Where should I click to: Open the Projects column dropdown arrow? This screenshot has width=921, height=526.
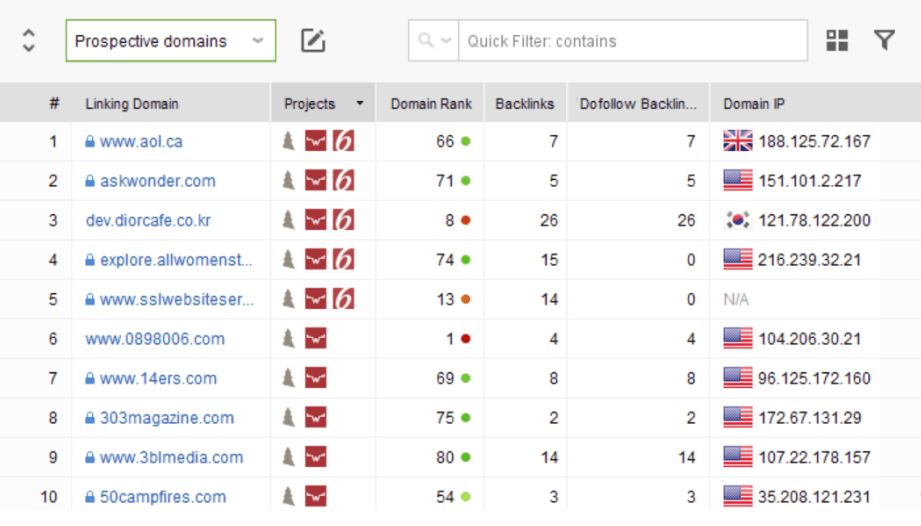(360, 103)
